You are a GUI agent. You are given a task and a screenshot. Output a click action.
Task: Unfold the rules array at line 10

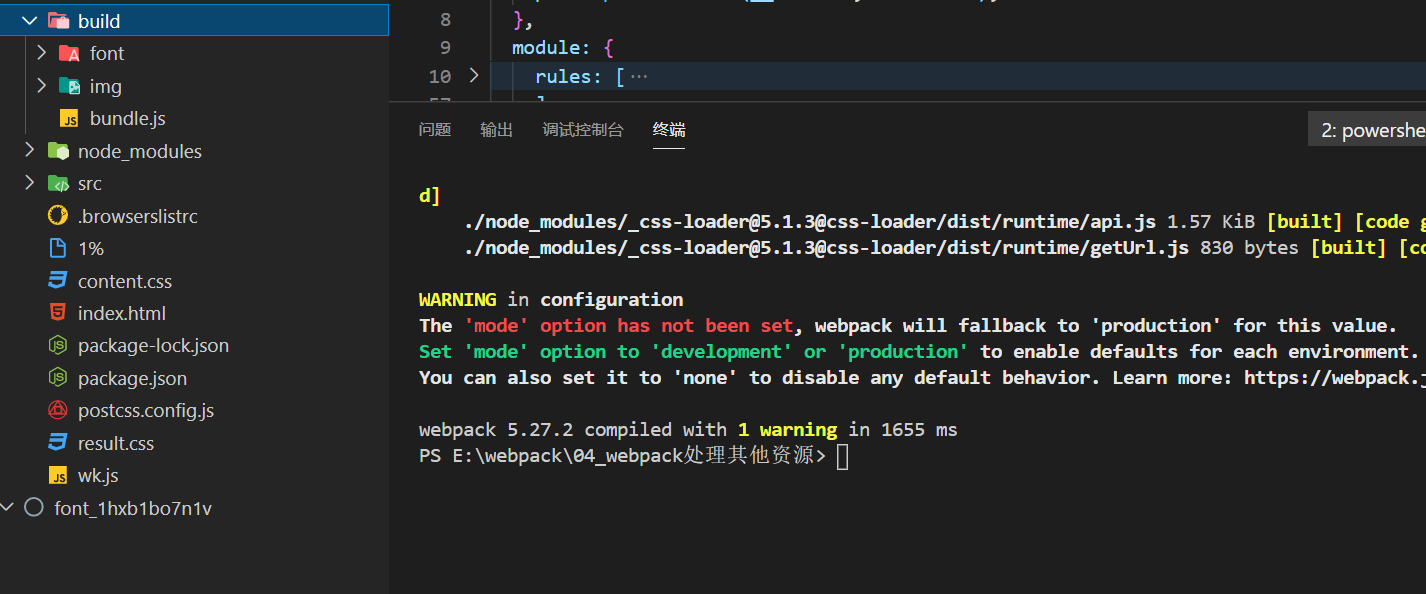474,76
